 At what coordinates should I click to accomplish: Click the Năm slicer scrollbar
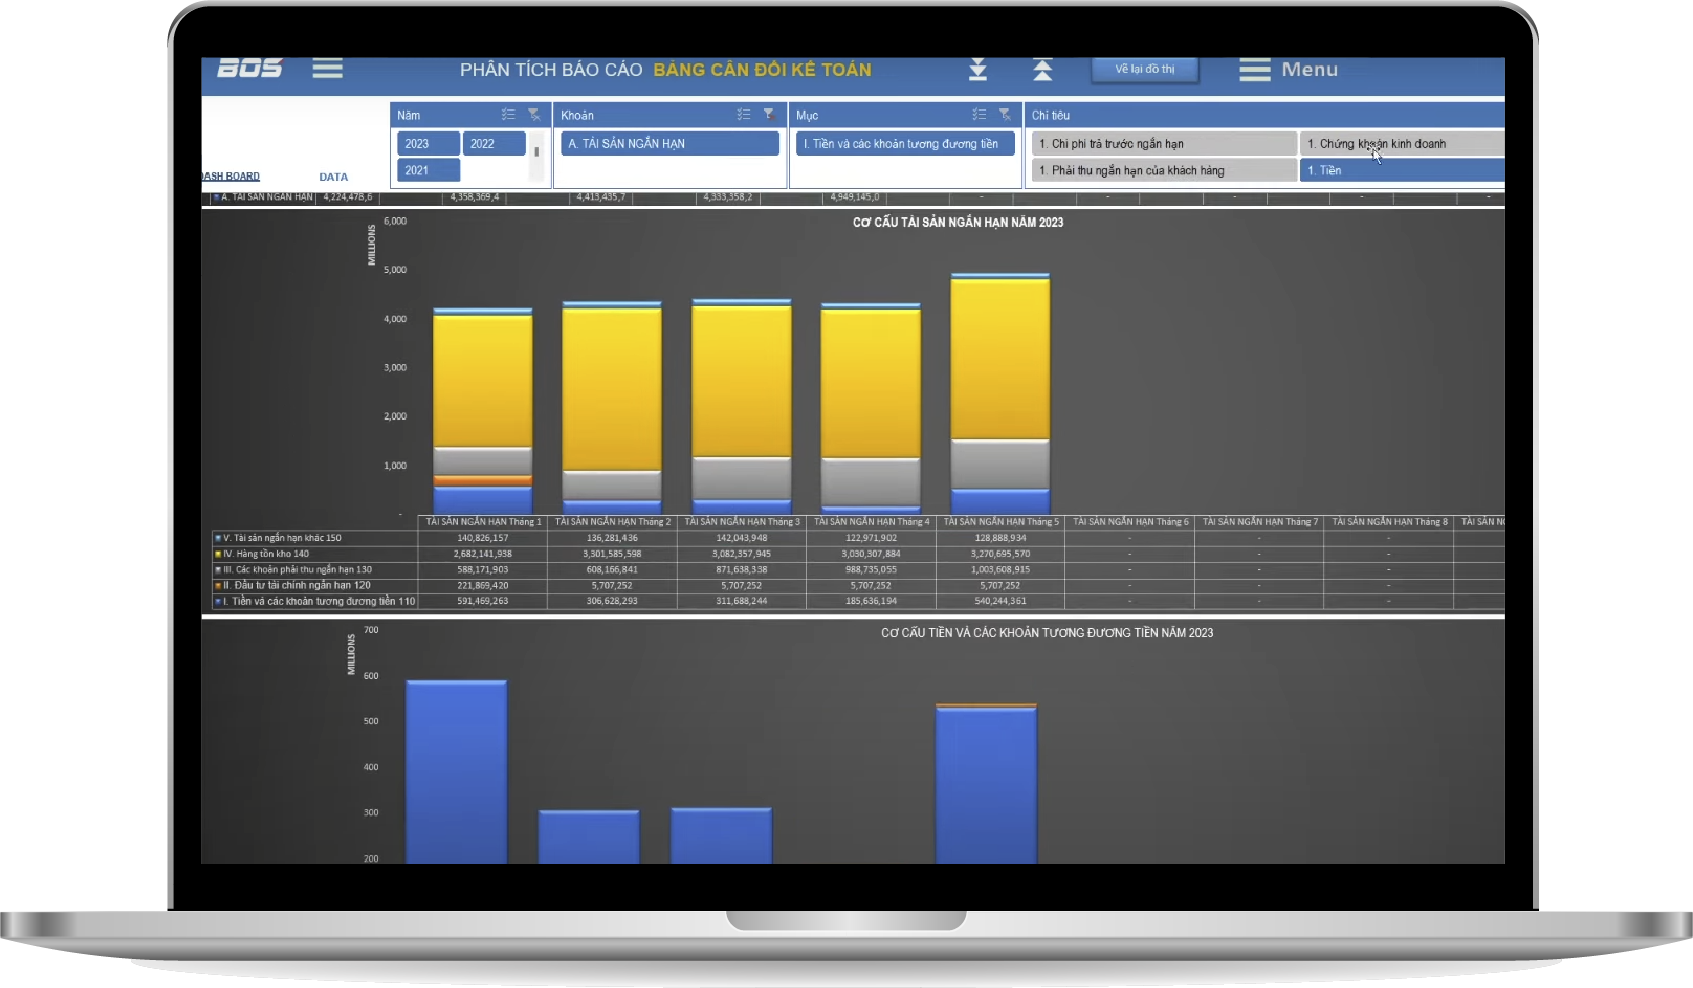[537, 153]
